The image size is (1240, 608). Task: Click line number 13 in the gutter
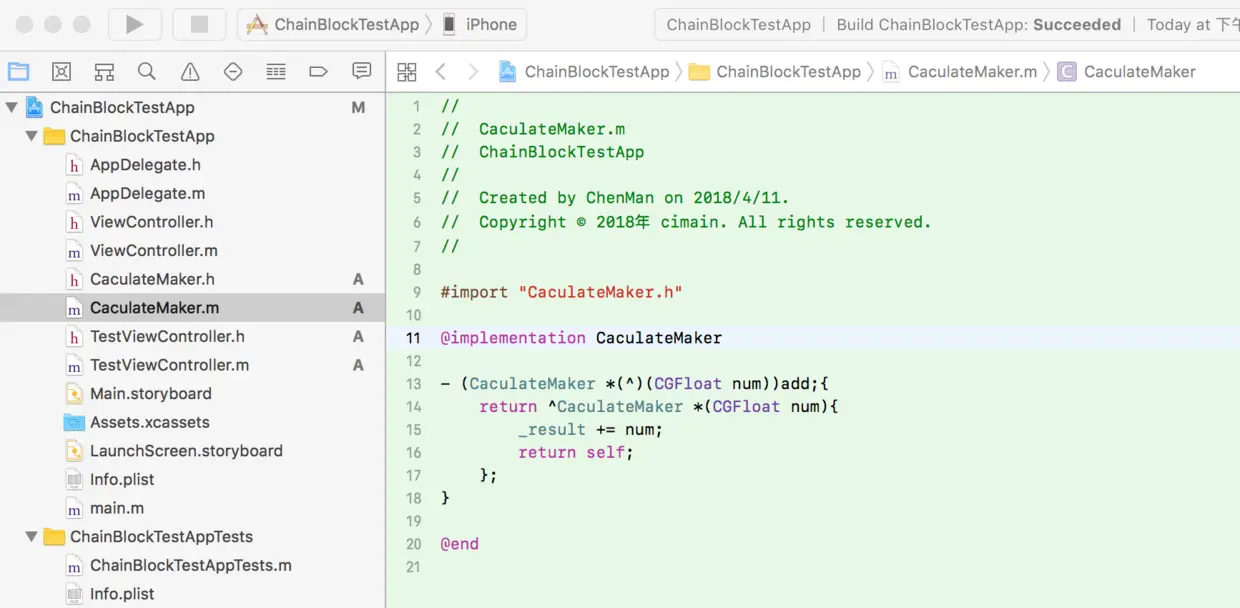pos(413,384)
